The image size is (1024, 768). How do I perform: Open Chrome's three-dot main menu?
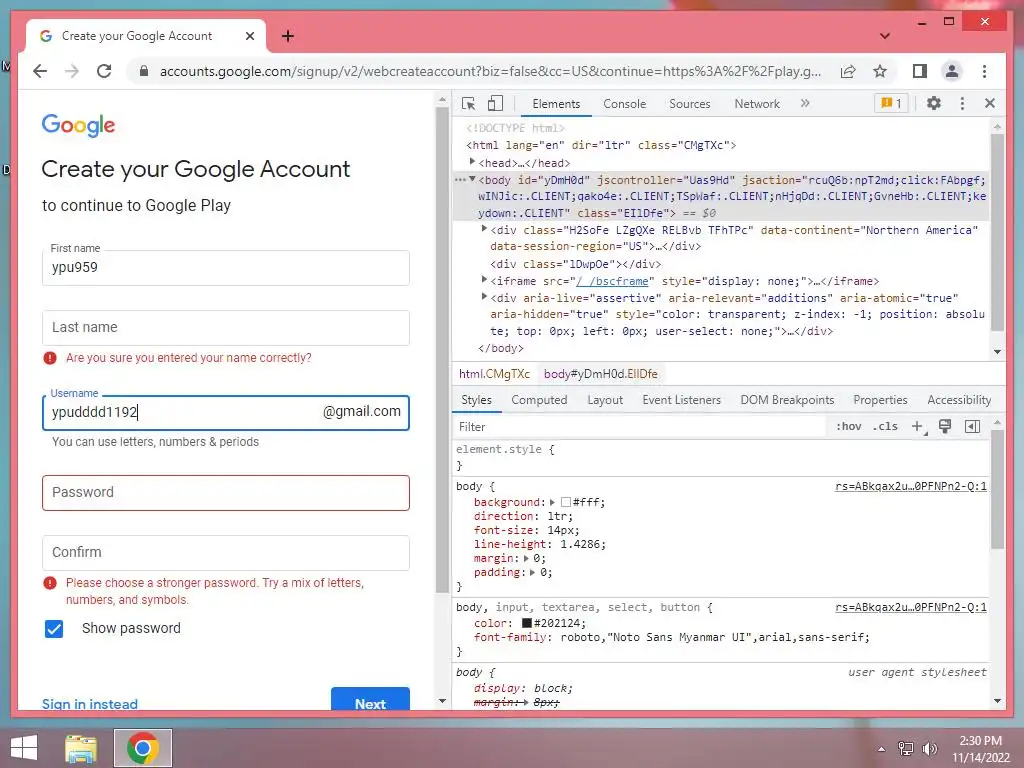(x=984, y=71)
